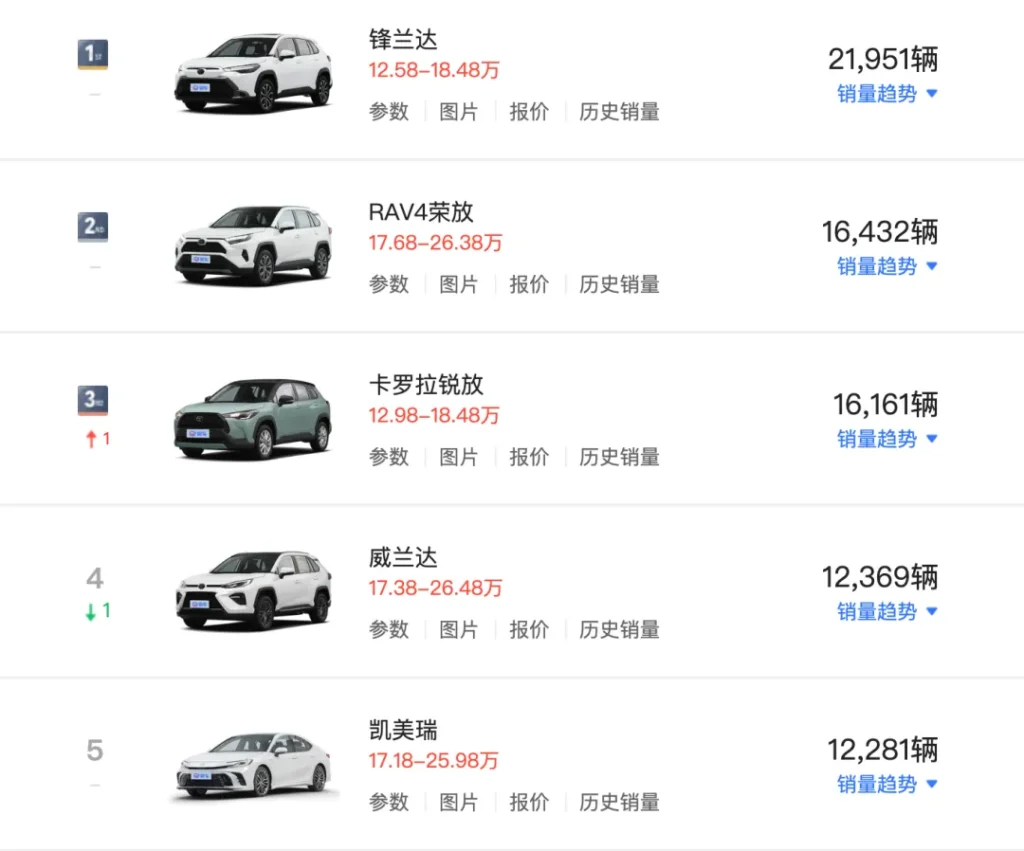Open the 锋兰达 car thumbnail image

pyautogui.click(x=253, y=73)
